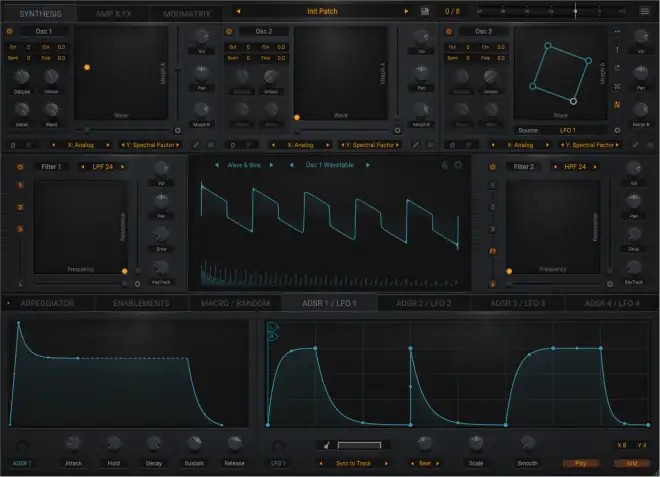Click the Grid button

[x=631, y=463]
